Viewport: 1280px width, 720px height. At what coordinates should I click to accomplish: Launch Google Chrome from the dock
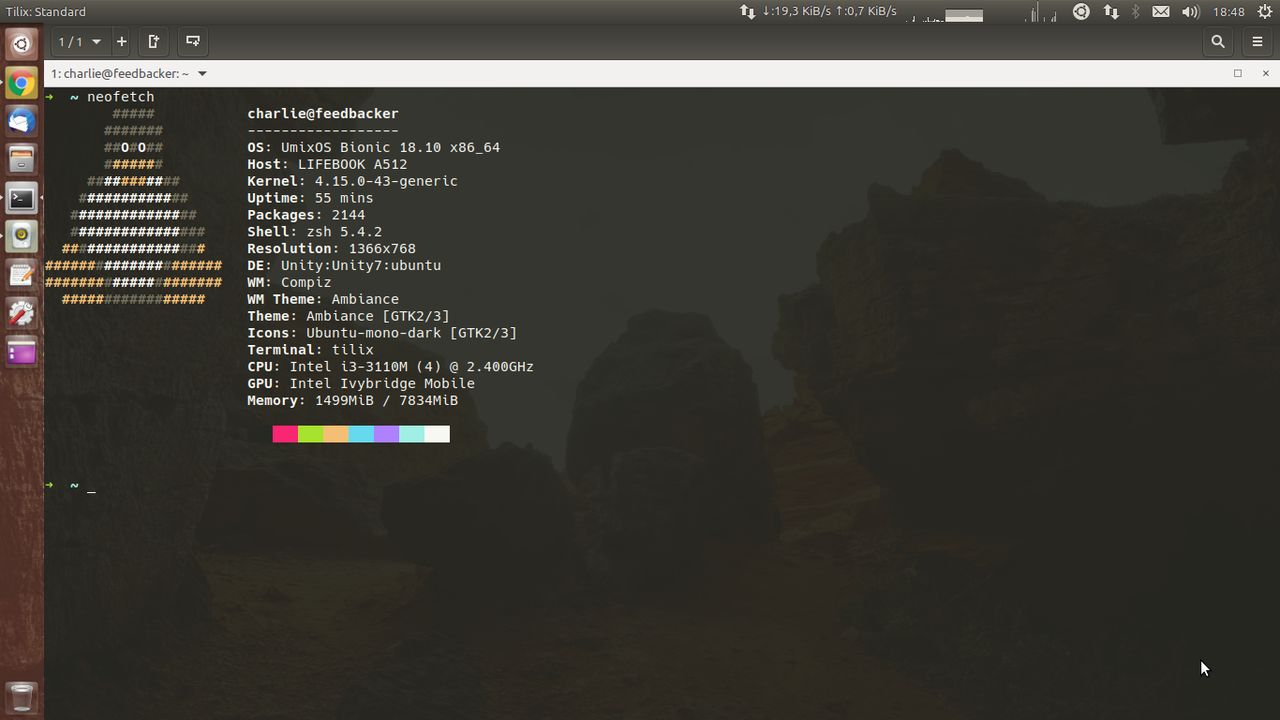click(x=22, y=83)
